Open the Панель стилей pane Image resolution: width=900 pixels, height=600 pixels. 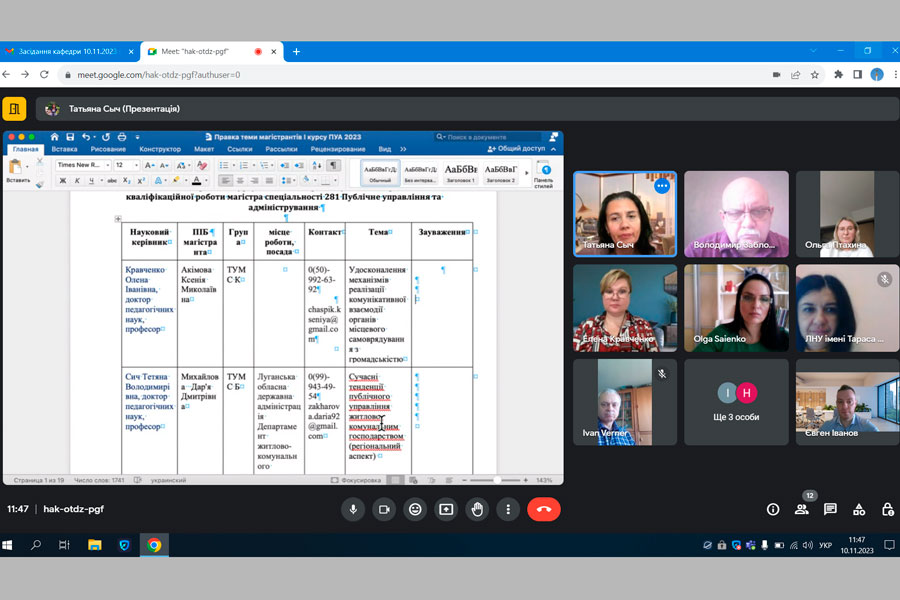[x=544, y=174]
